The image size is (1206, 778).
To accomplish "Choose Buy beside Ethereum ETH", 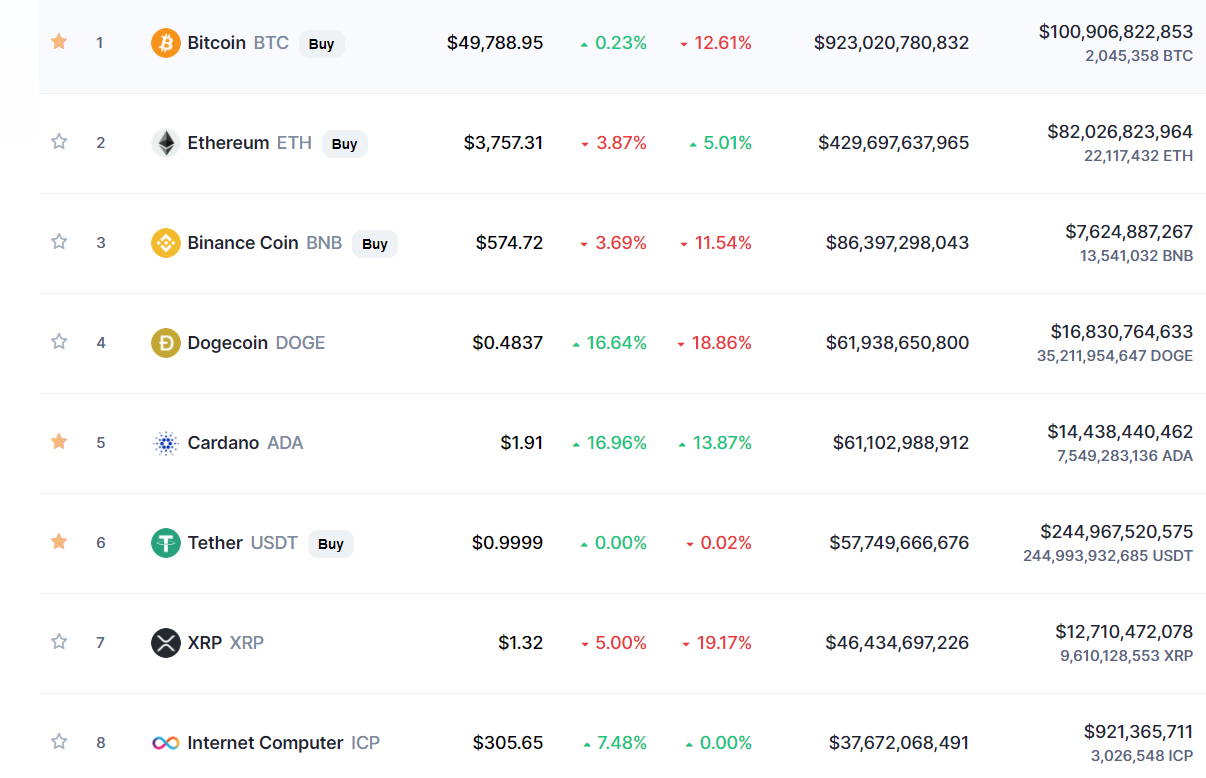I will coord(345,144).
